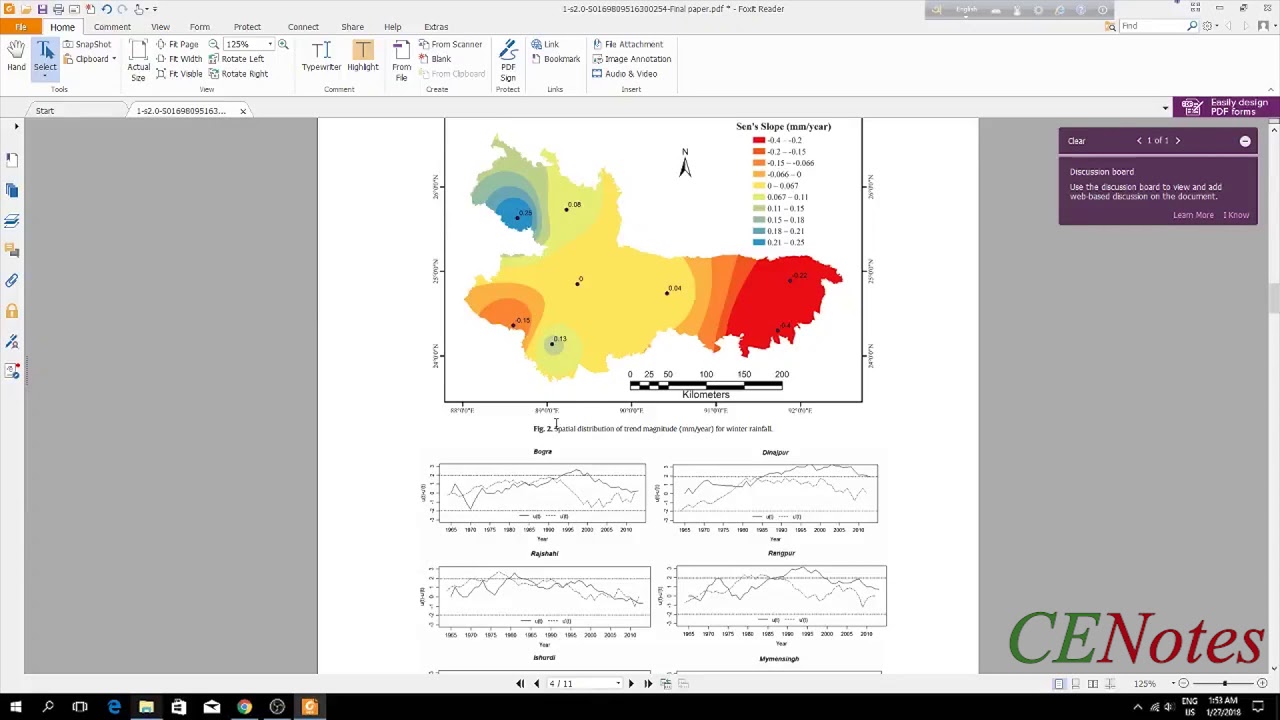This screenshot has height=720, width=1280.
Task: Choose Fit Width view
Action: click(x=179, y=59)
